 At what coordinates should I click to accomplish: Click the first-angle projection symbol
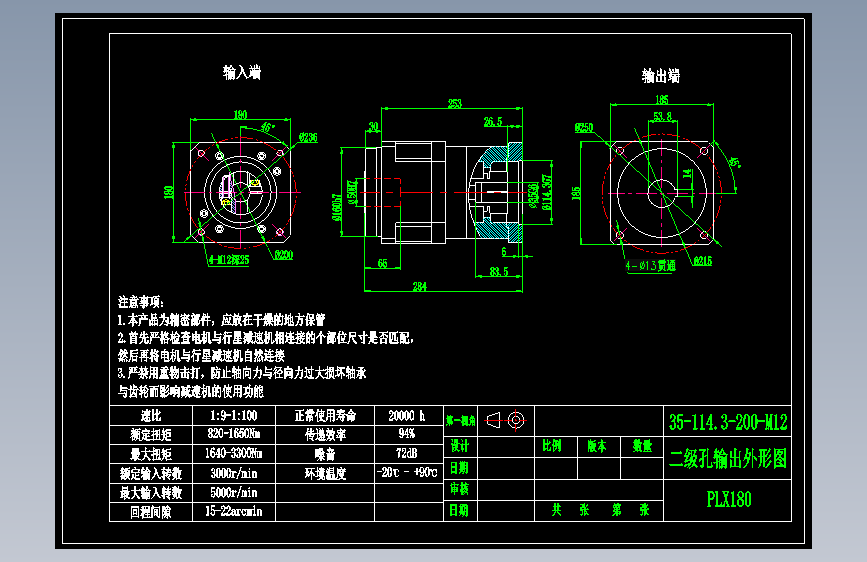(x=505, y=420)
